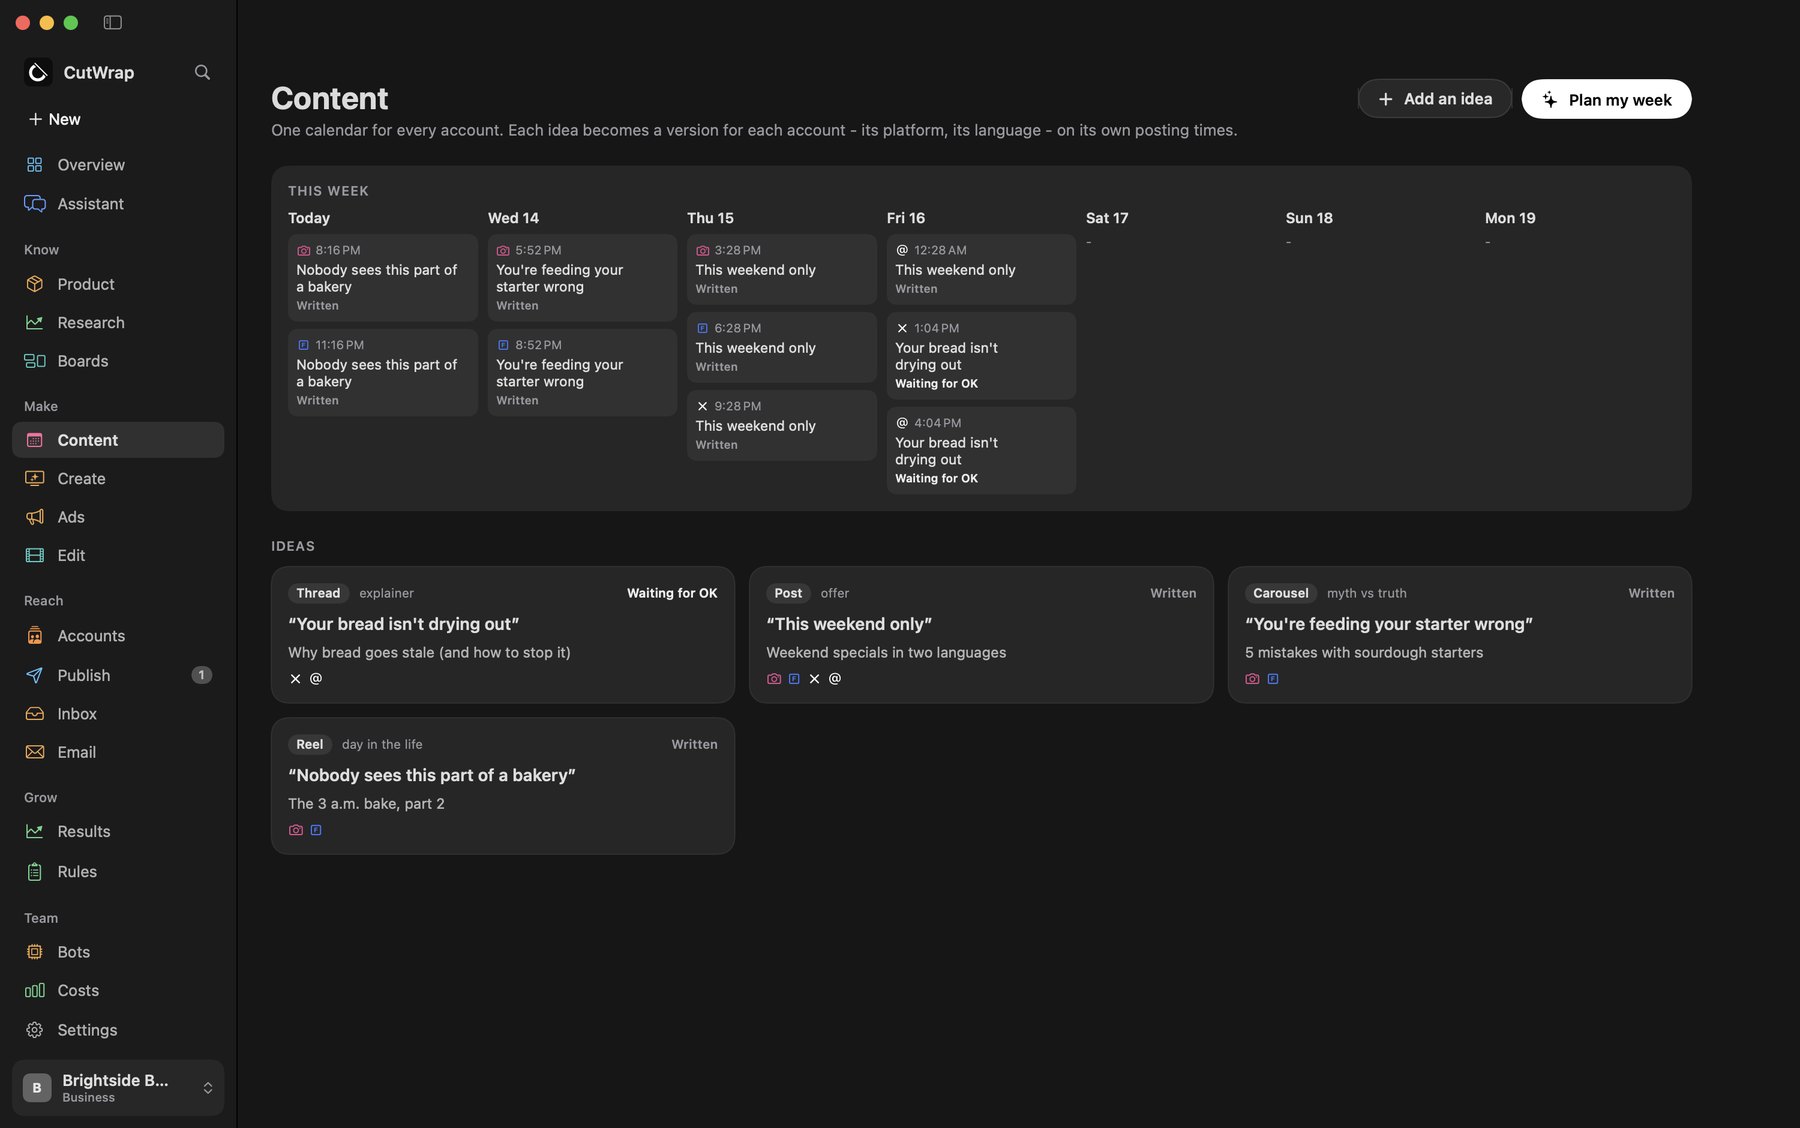Viewport: 1800px width, 1128px height.
Task: Click the Accounts icon in sidebar
Action: point(35,636)
